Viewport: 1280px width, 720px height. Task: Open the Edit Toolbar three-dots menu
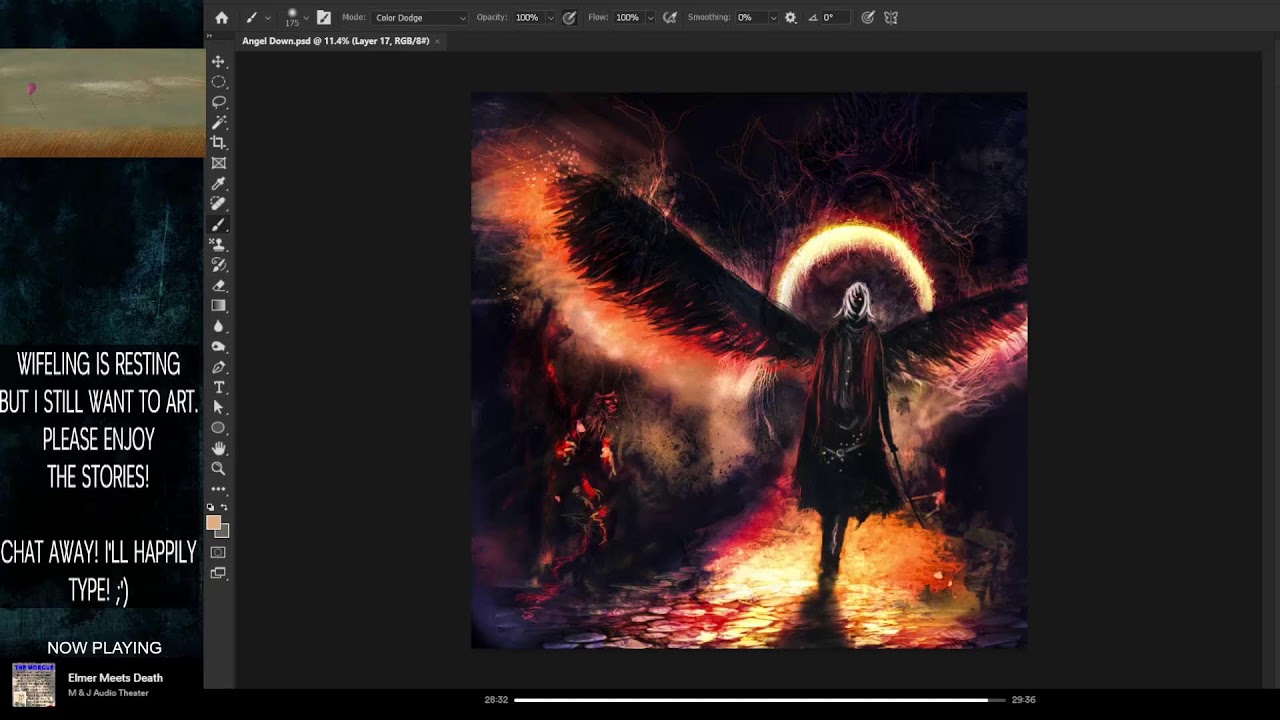(218, 489)
